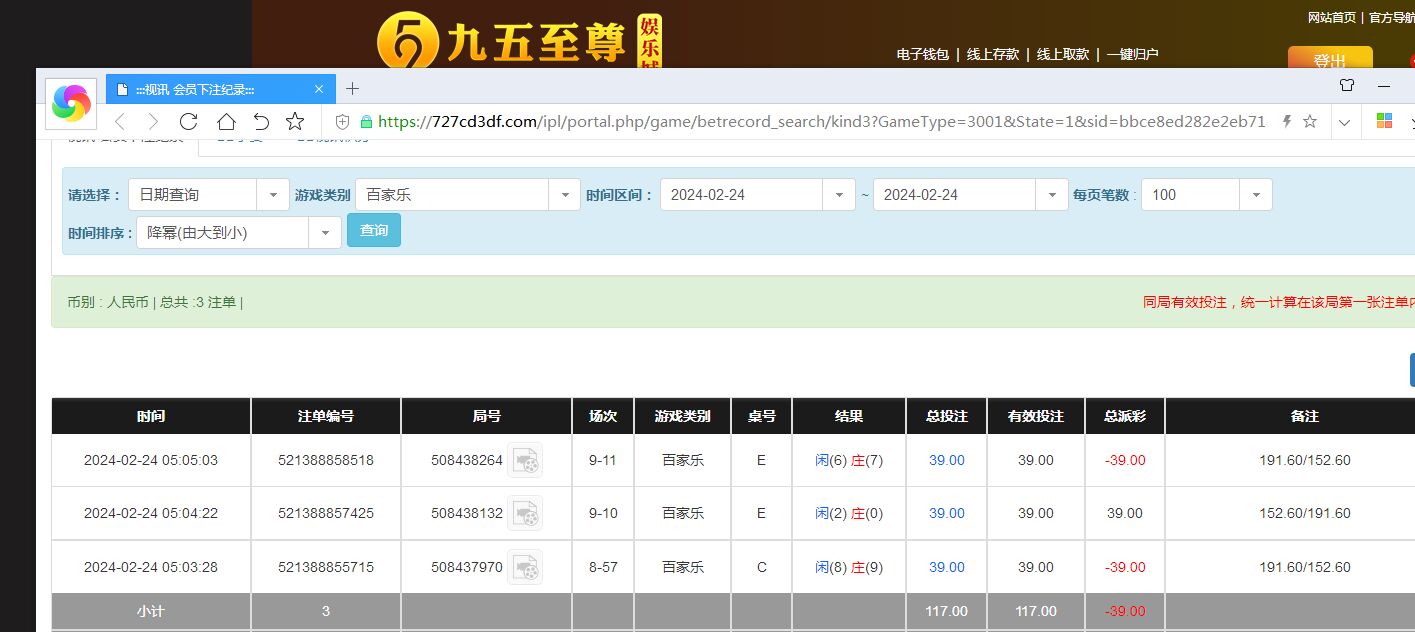Viewport: 1415px width, 632px height.
Task: Open the 游戏类别 百家乐 dropdown
Action: coord(565,195)
